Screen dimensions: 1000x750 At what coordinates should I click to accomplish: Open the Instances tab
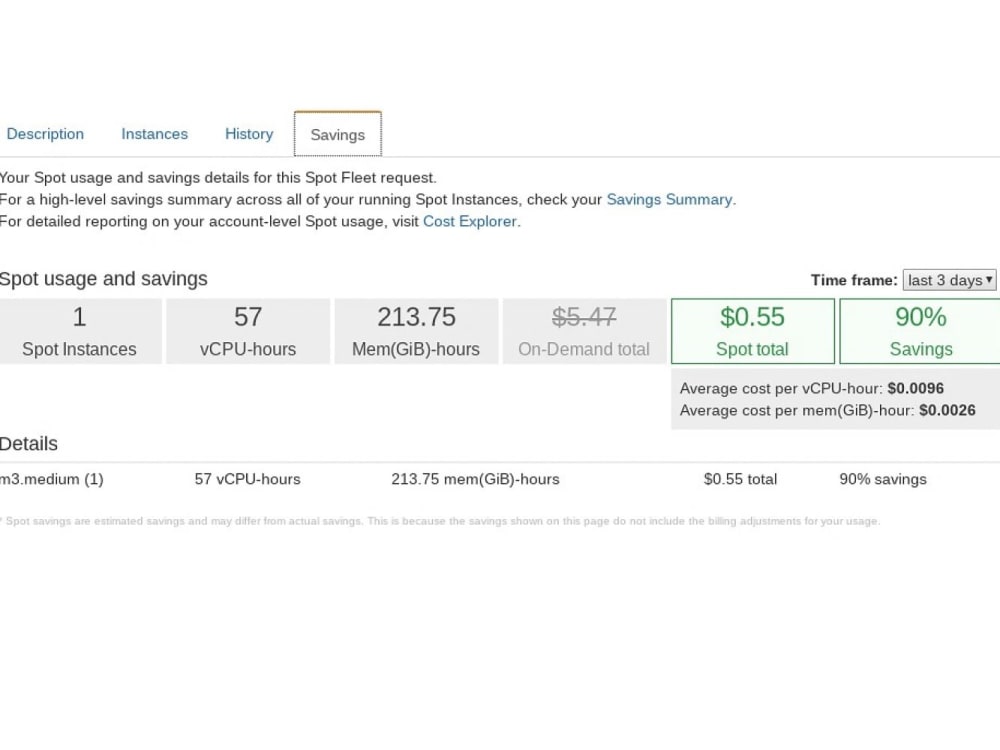pos(154,133)
